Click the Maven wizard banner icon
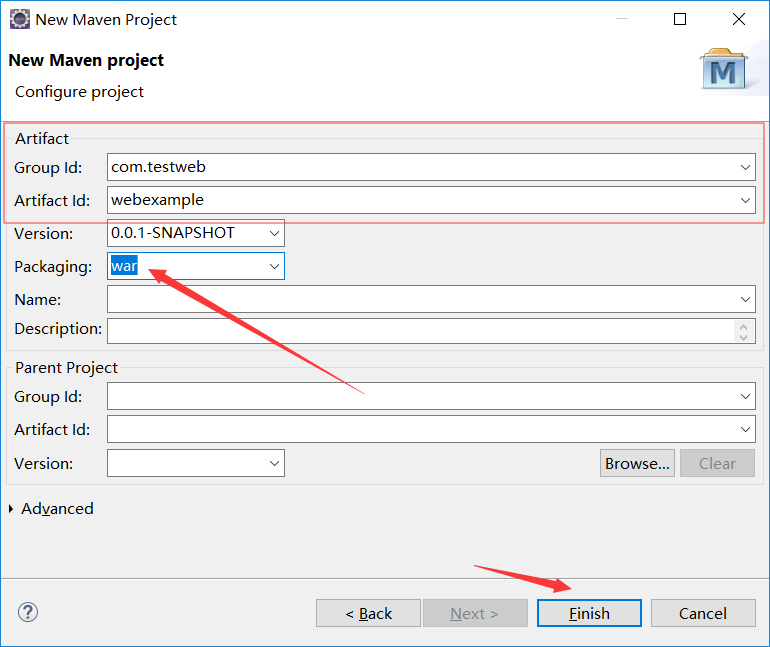Viewport: 770px width, 647px height. coord(724,69)
